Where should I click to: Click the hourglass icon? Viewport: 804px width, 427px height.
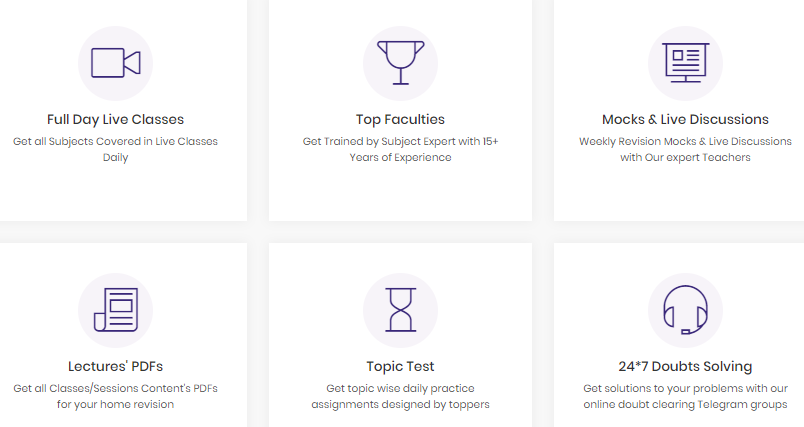[x=400, y=310]
